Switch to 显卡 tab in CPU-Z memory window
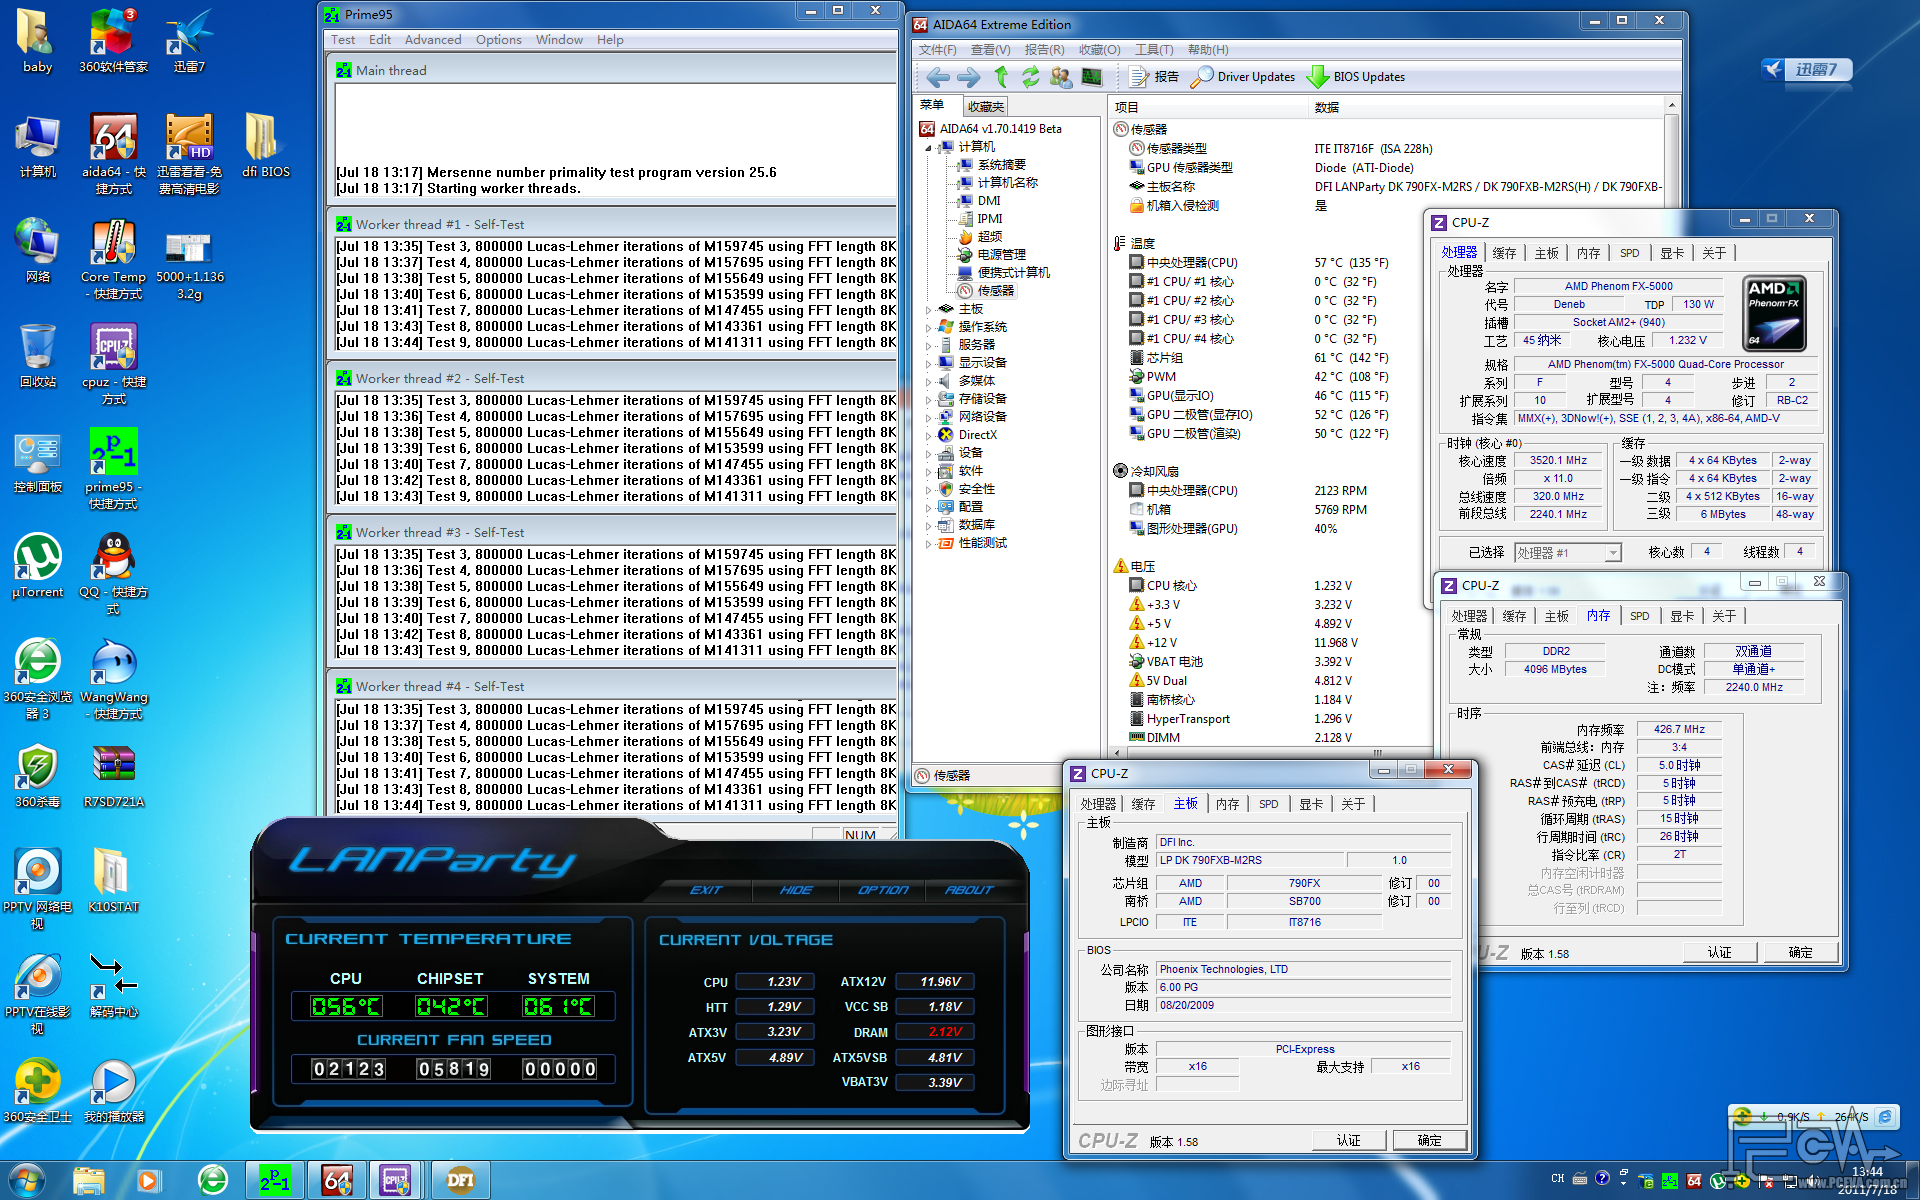The width and height of the screenshot is (1920, 1200). [1682, 616]
